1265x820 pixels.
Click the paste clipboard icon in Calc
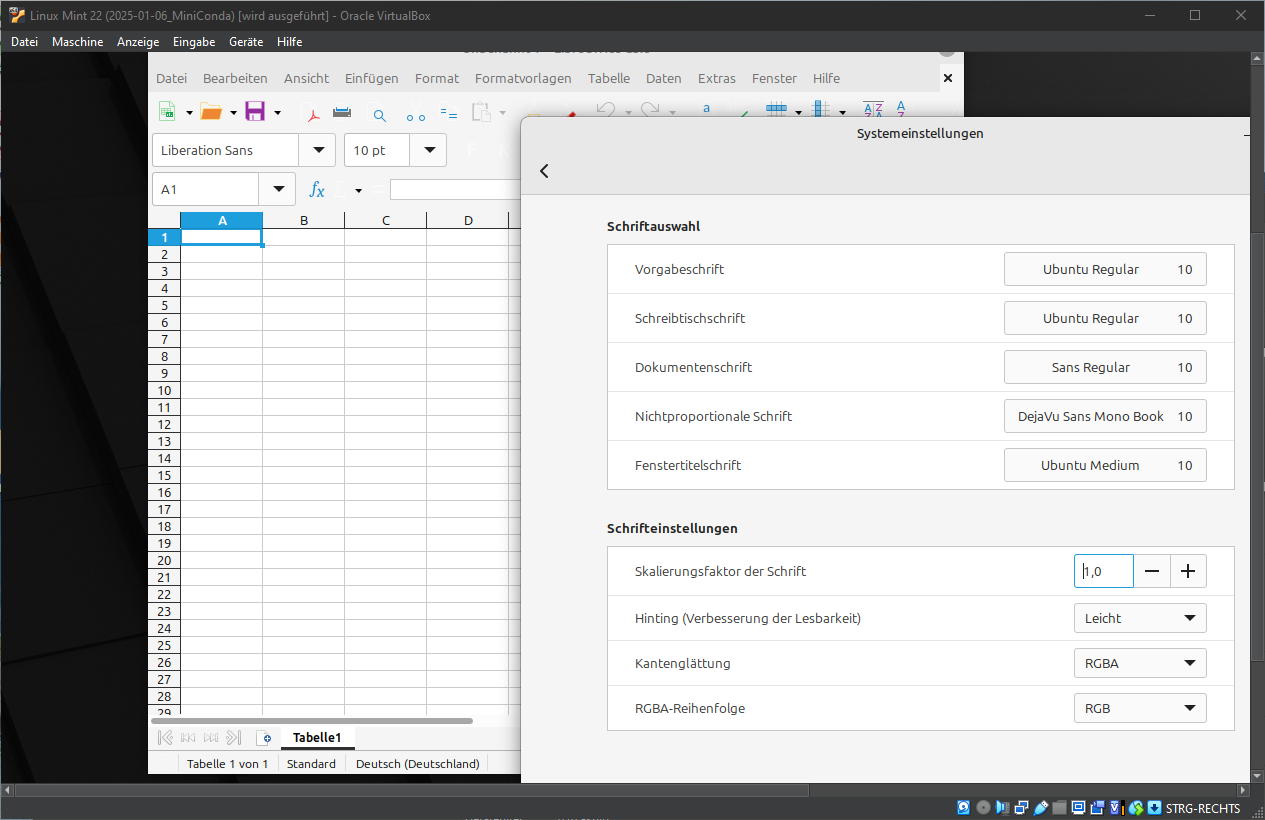pyautogui.click(x=481, y=112)
